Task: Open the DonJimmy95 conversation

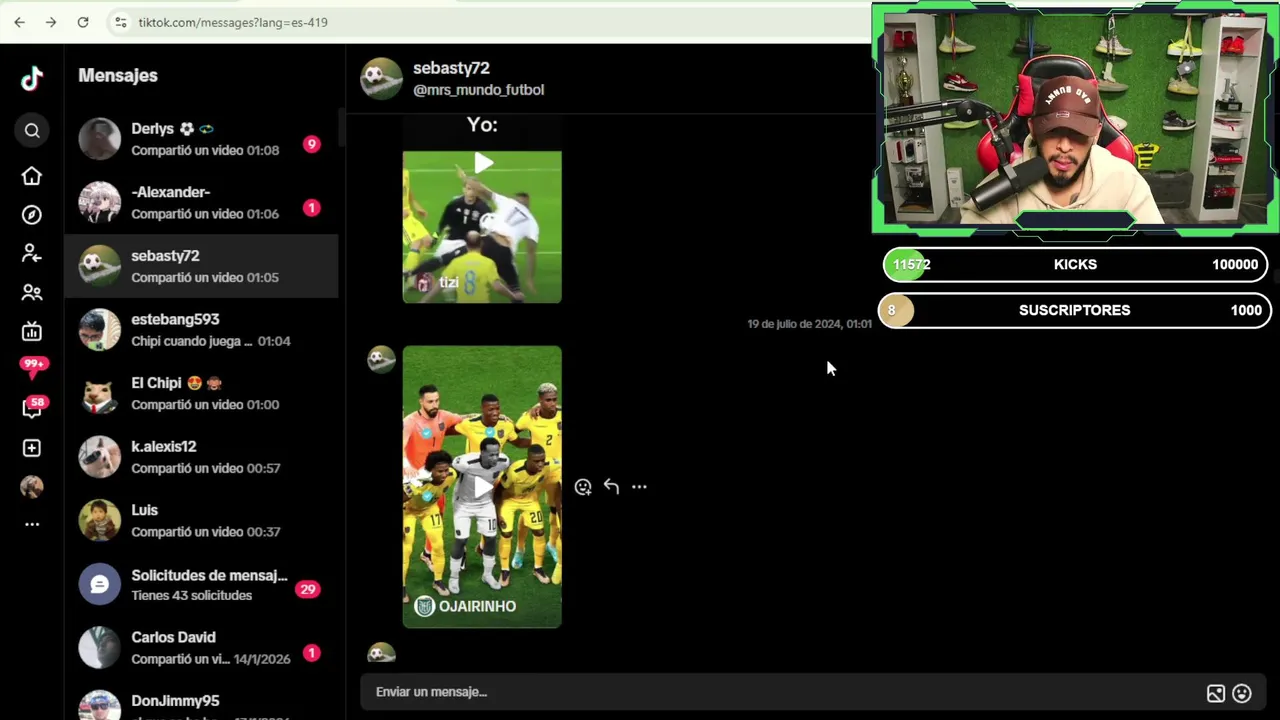Action: tap(201, 702)
